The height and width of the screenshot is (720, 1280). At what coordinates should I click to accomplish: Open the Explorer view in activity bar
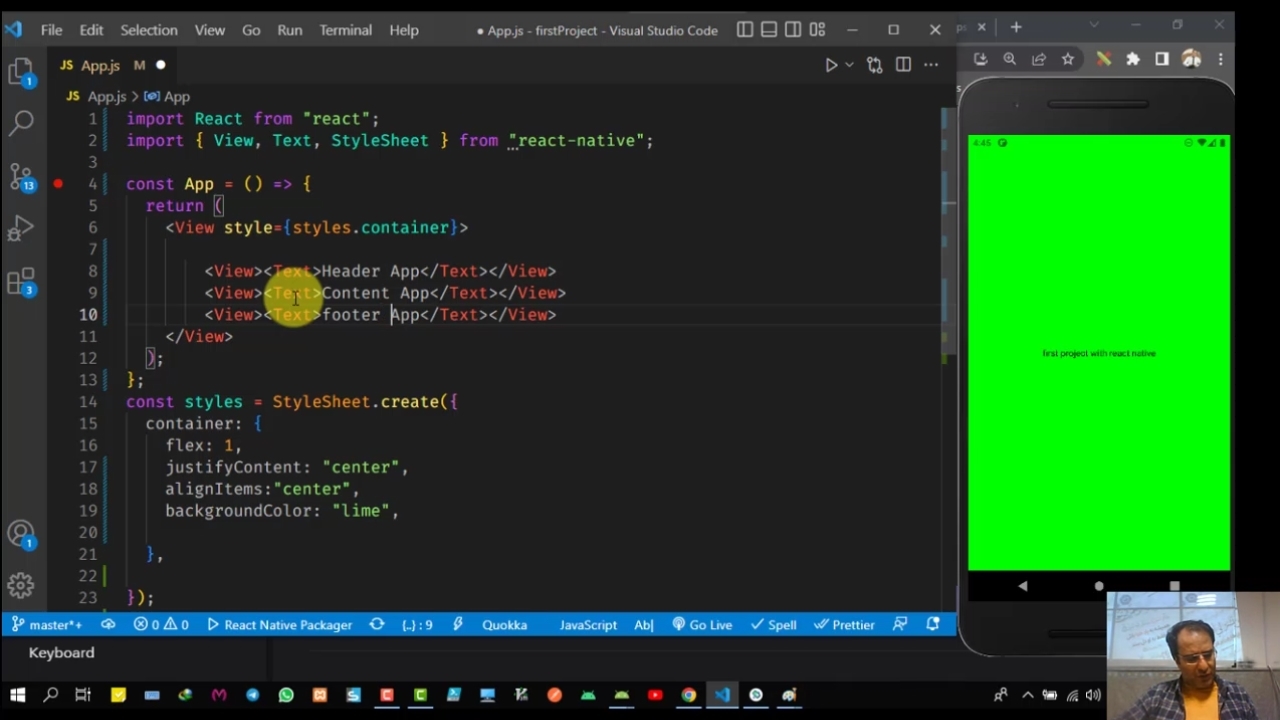pos(21,71)
